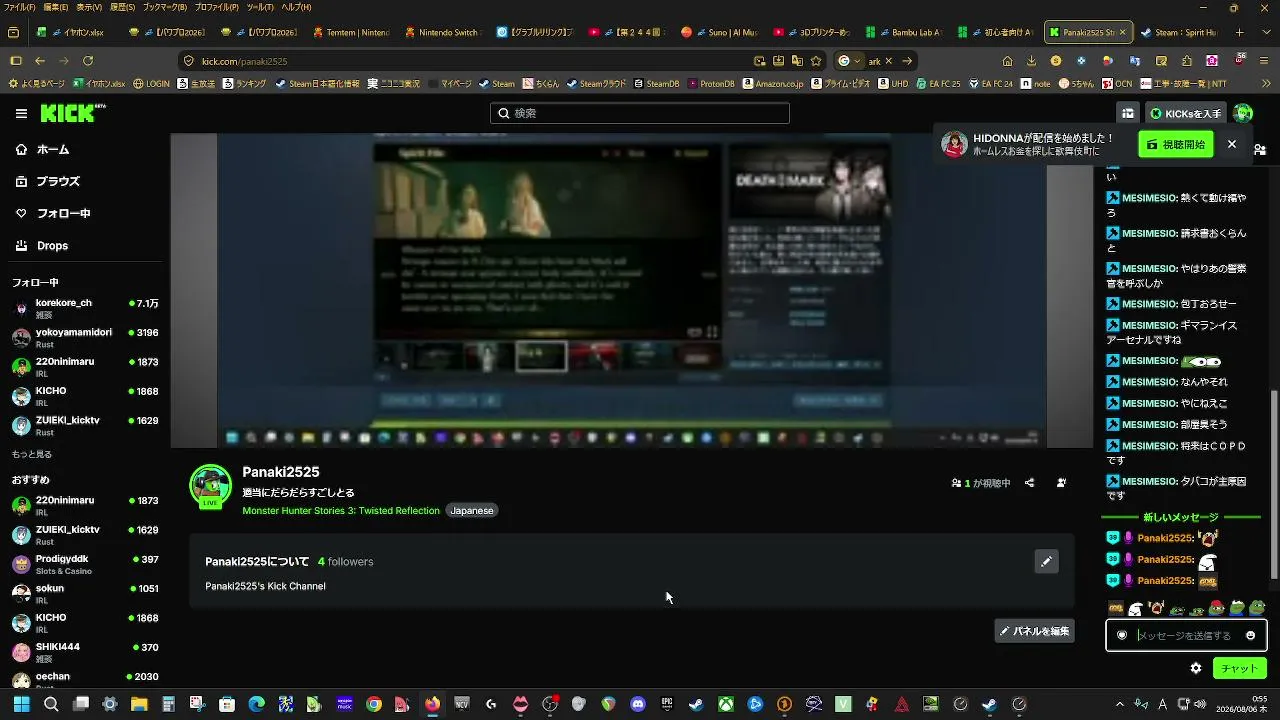
Task: Open the ツール(T) menu
Action: (260, 7)
